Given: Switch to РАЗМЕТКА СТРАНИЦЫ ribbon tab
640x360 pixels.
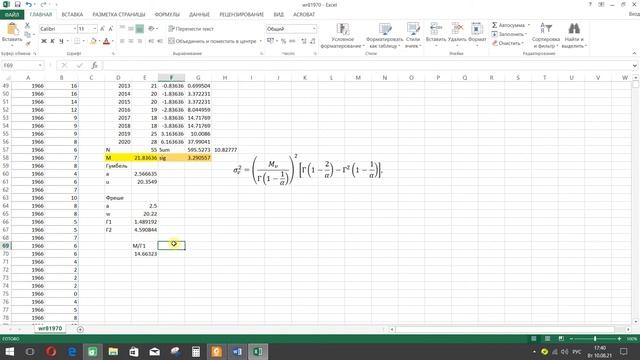Looking at the screenshot, I should 119,15.
